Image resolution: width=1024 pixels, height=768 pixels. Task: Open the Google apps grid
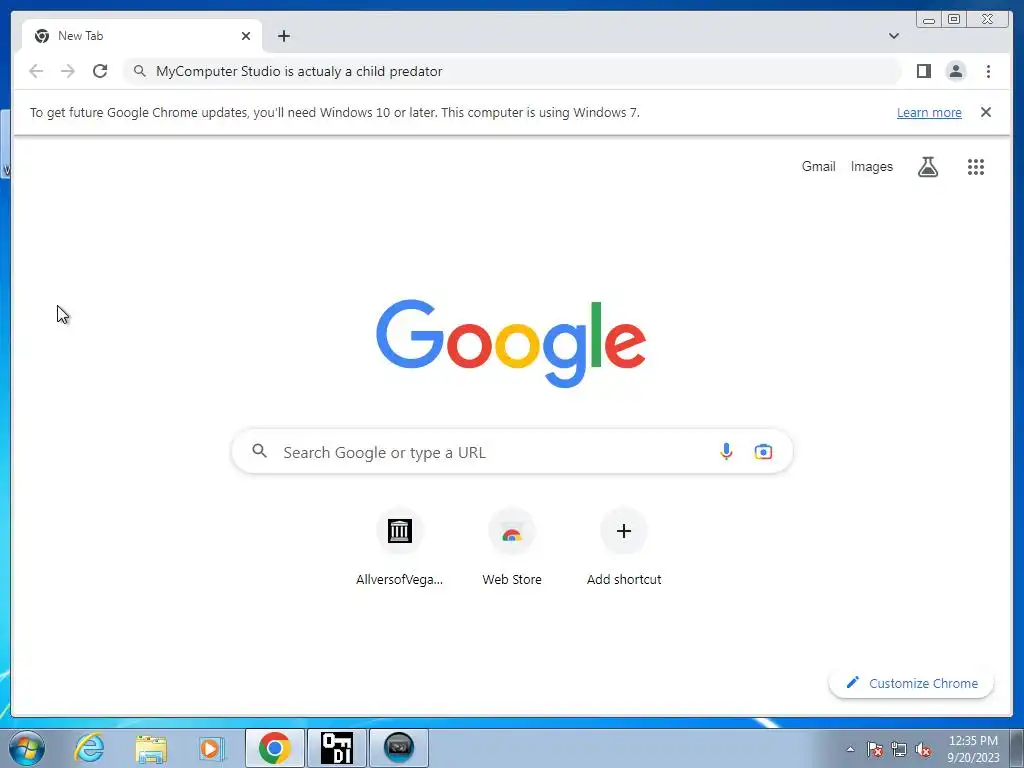pos(975,167)
